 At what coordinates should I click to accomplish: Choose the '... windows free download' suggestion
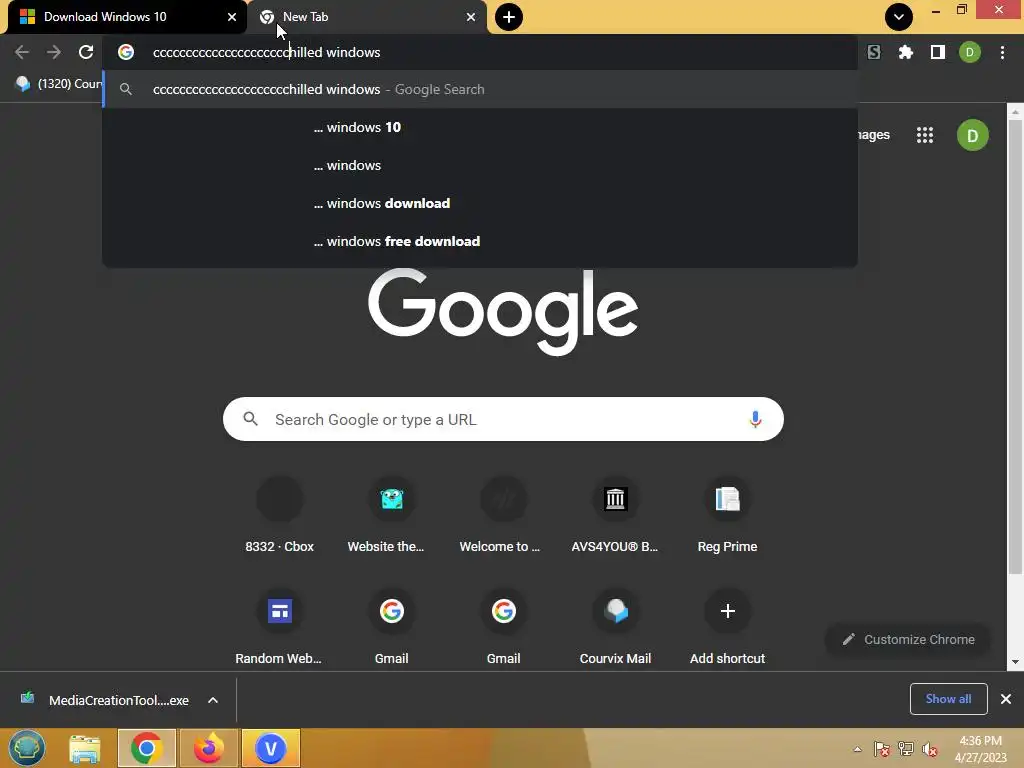(480, 241)
